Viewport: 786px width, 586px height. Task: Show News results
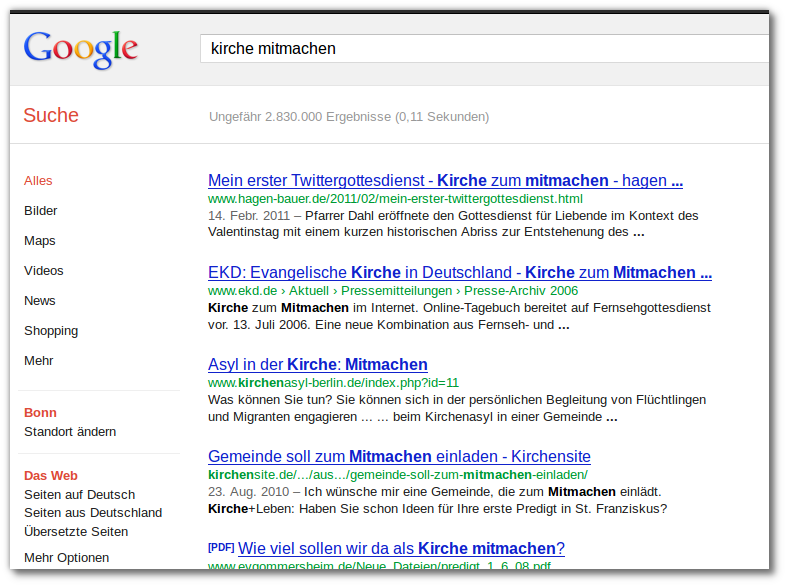pyautogui.click(x=40, y=301)
